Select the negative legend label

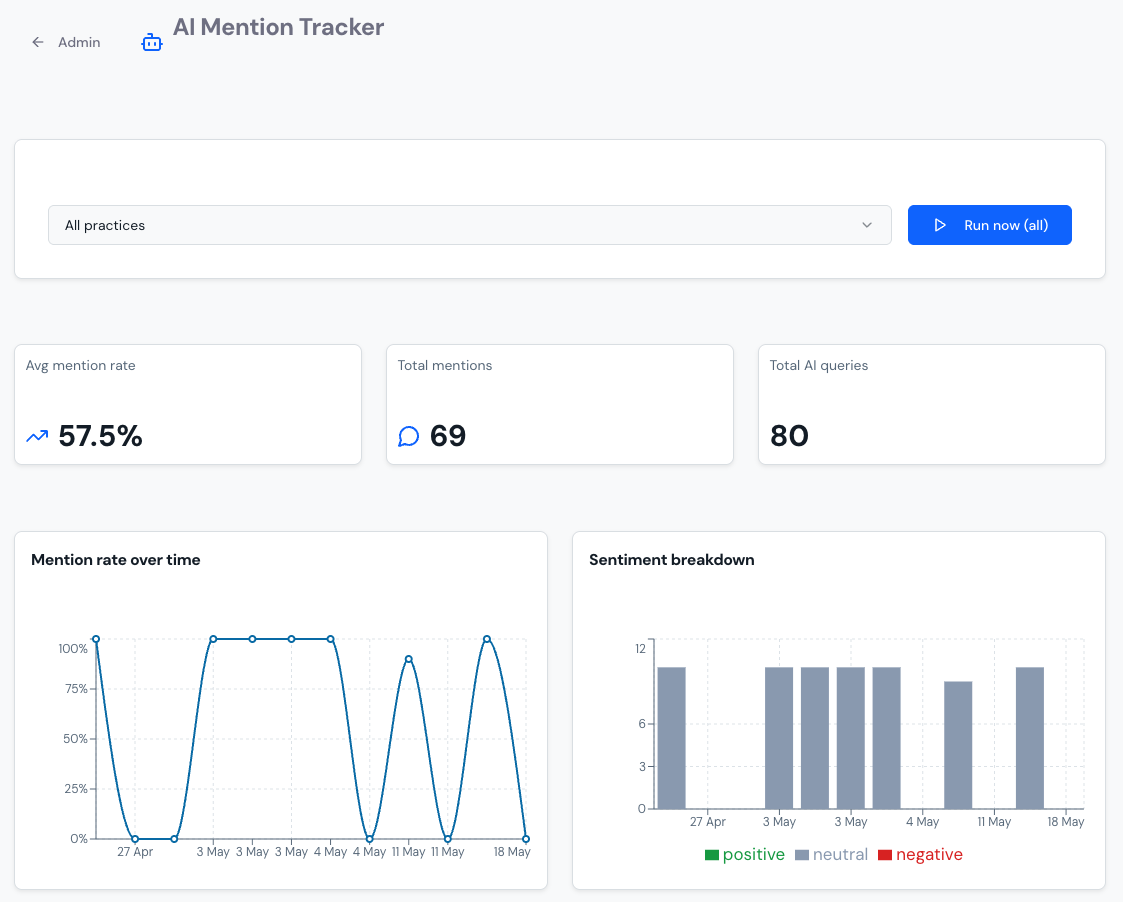point(929,855)
